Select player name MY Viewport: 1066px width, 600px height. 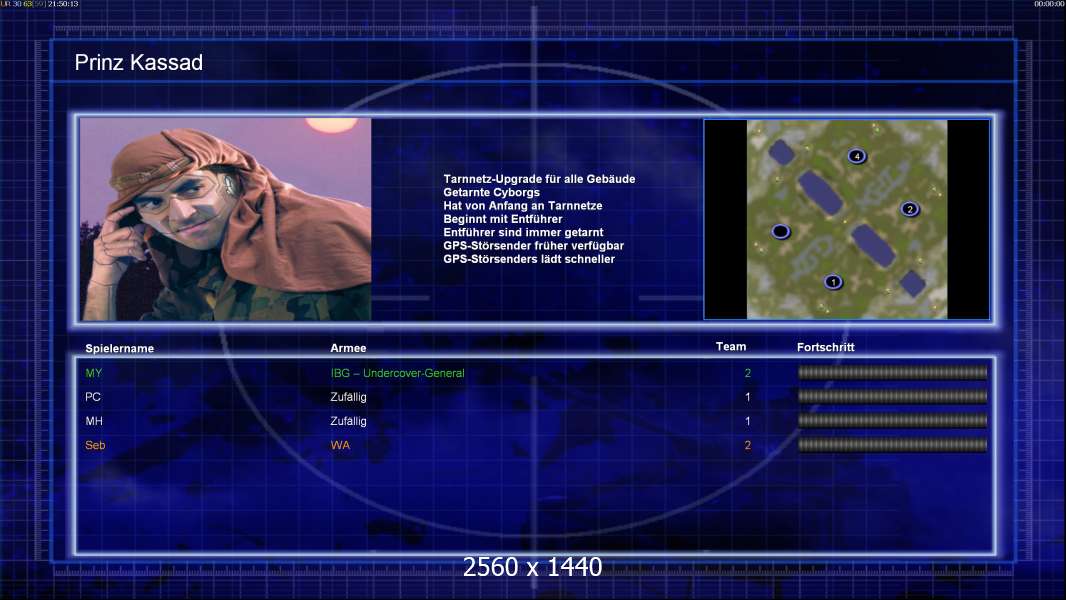pyautogui.click(x=94, y=373)
